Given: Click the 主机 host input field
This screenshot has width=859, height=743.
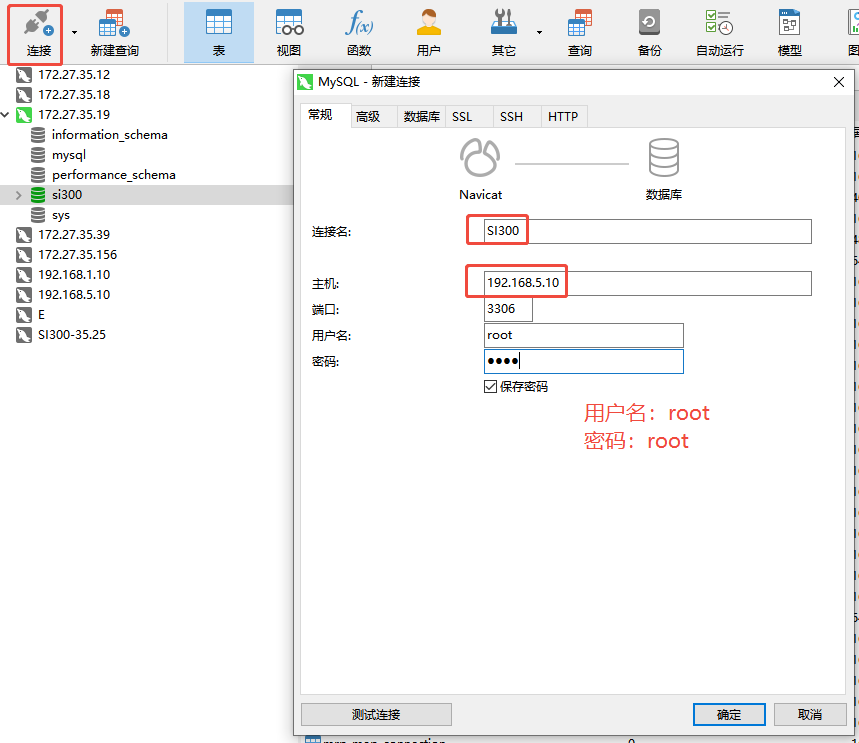Looking at the screenshot, I should [x=648, y=283].
